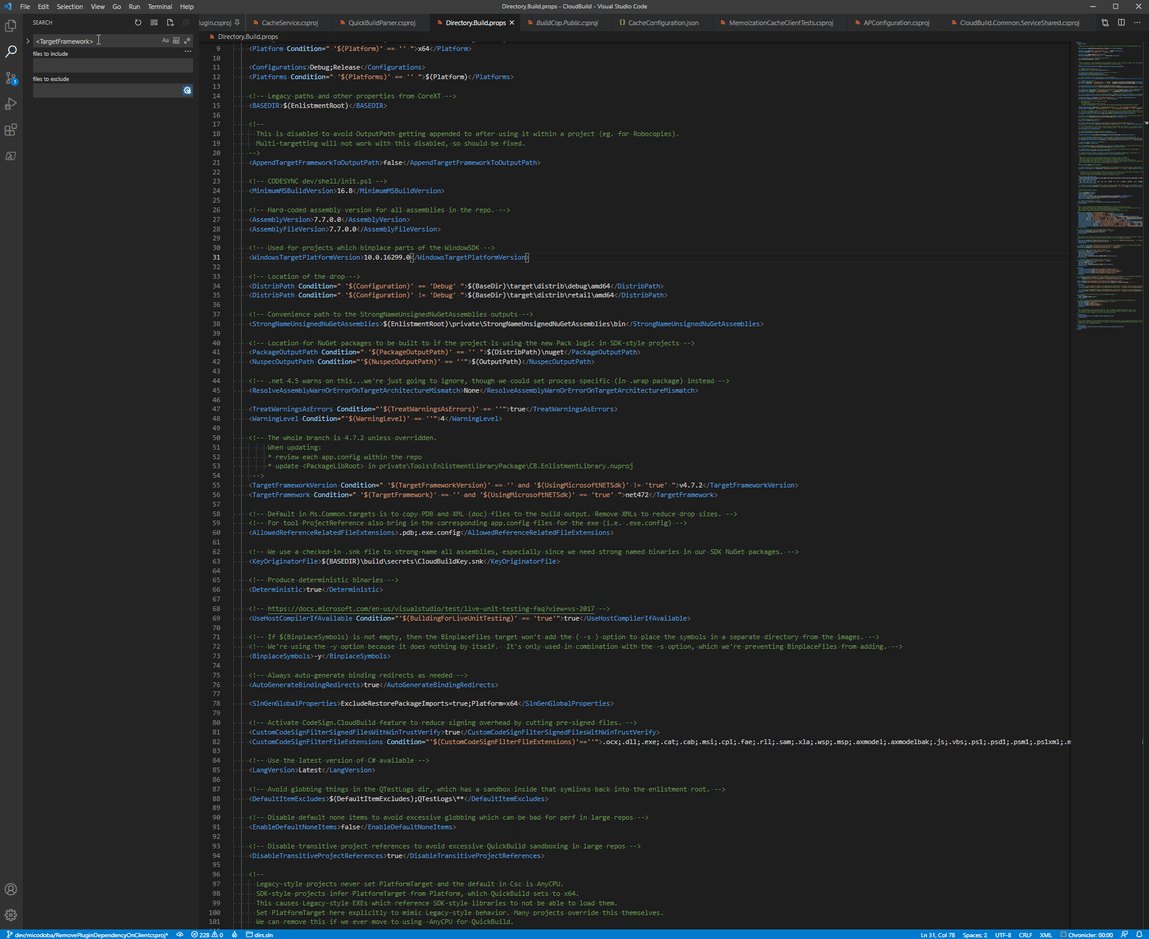Open the Search view in activity bar
Viewport: 1149px width, 939px height.
point(11,51)
